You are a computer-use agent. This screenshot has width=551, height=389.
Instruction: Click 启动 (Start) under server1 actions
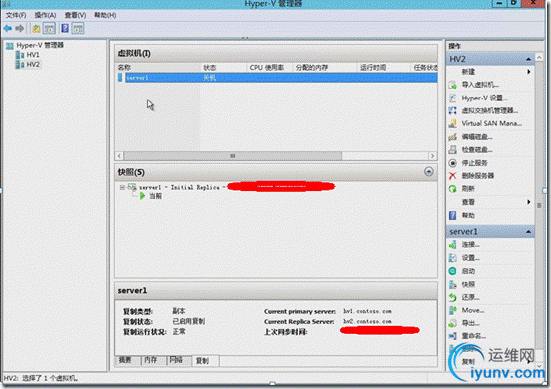(x=468, y=271)
